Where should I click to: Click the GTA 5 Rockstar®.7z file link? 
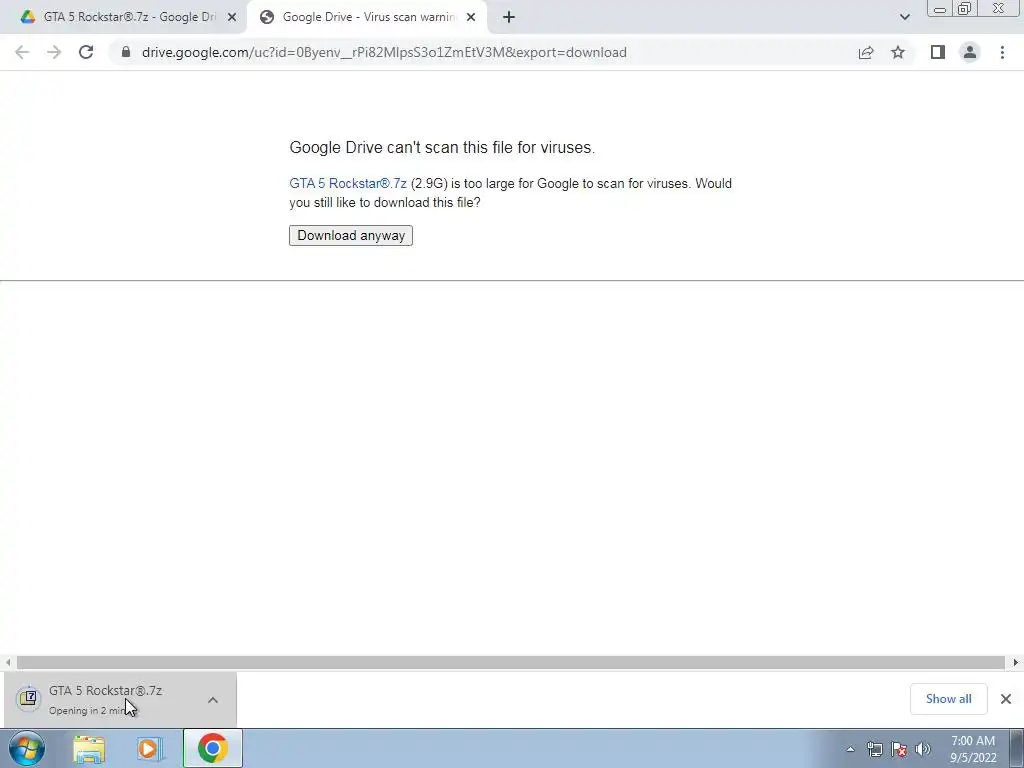pyautogui.click(x=348, y=184)
